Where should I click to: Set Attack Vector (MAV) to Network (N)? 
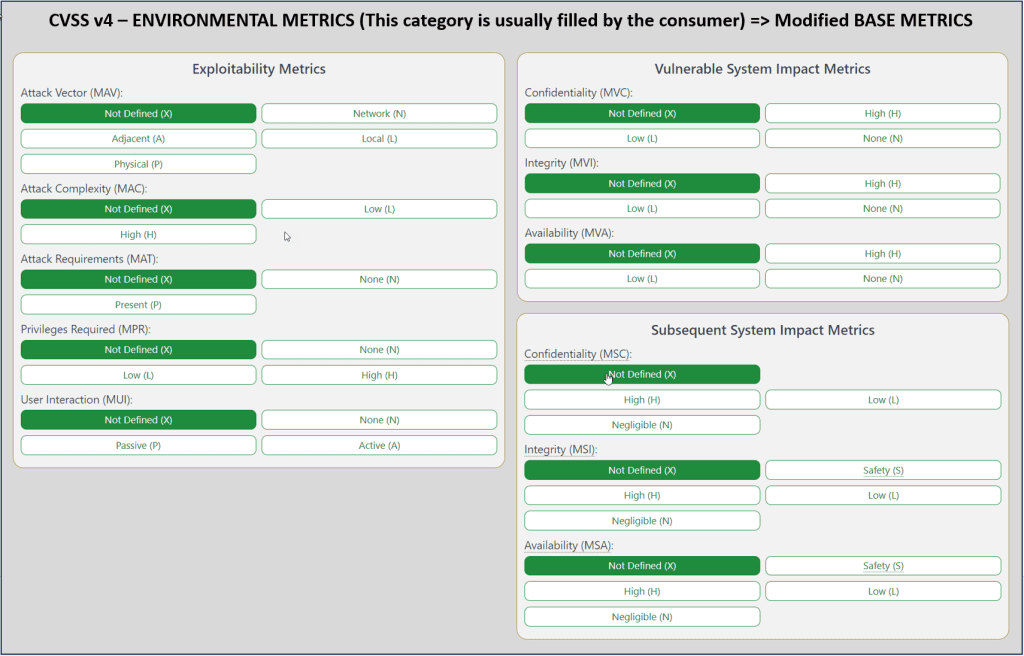pos(379,114)
